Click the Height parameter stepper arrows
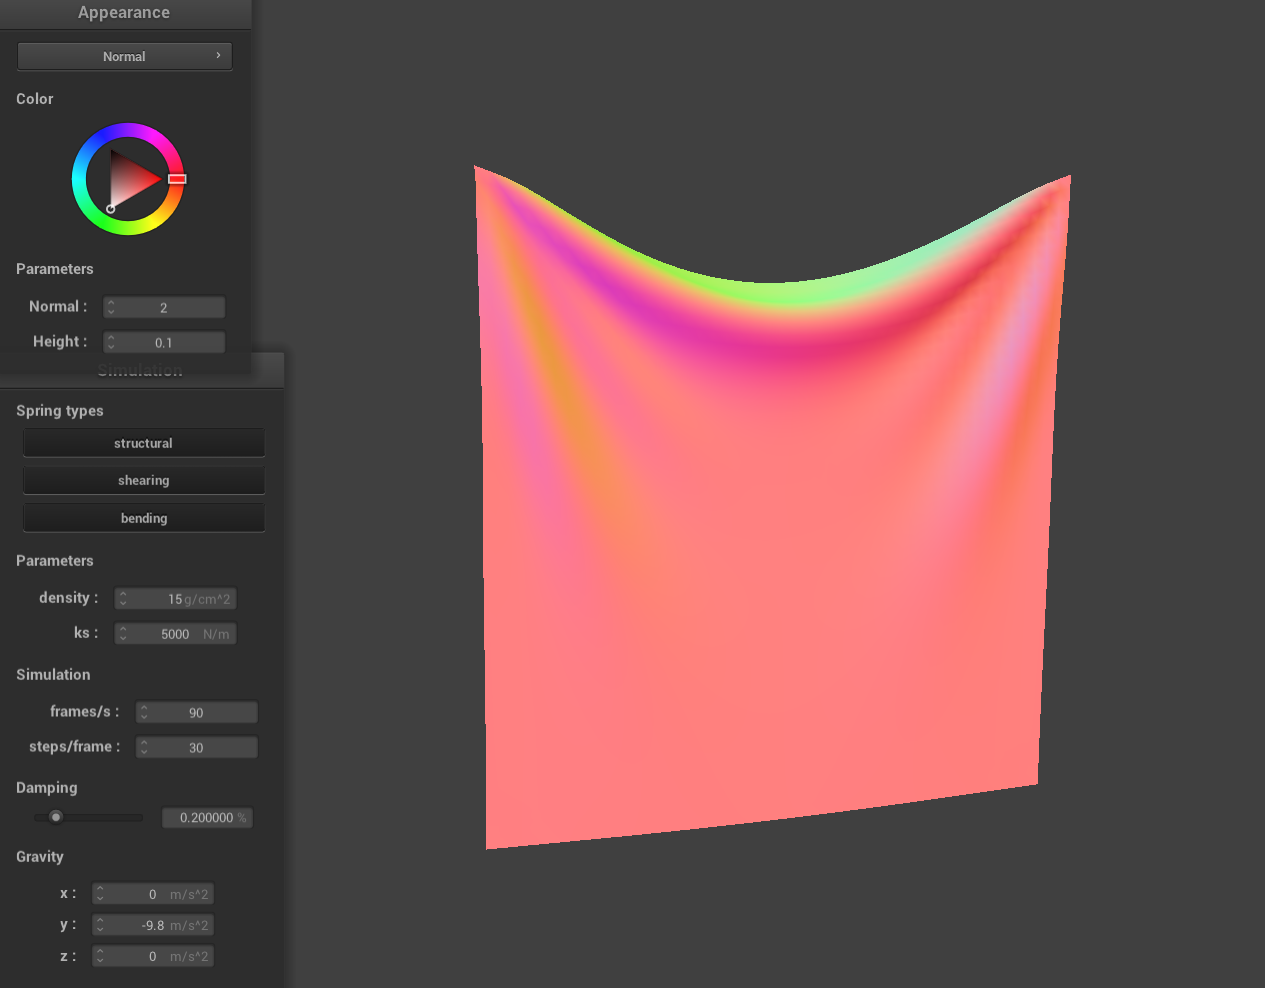 [111, 342]
